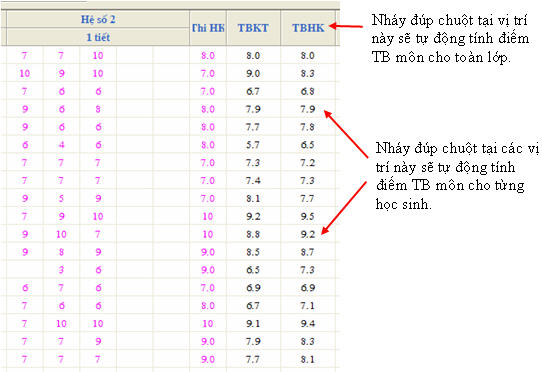This screenshot has height=372, width=542.
Task: Select TBHK cell showing 6.8
Action: point(307,91)
